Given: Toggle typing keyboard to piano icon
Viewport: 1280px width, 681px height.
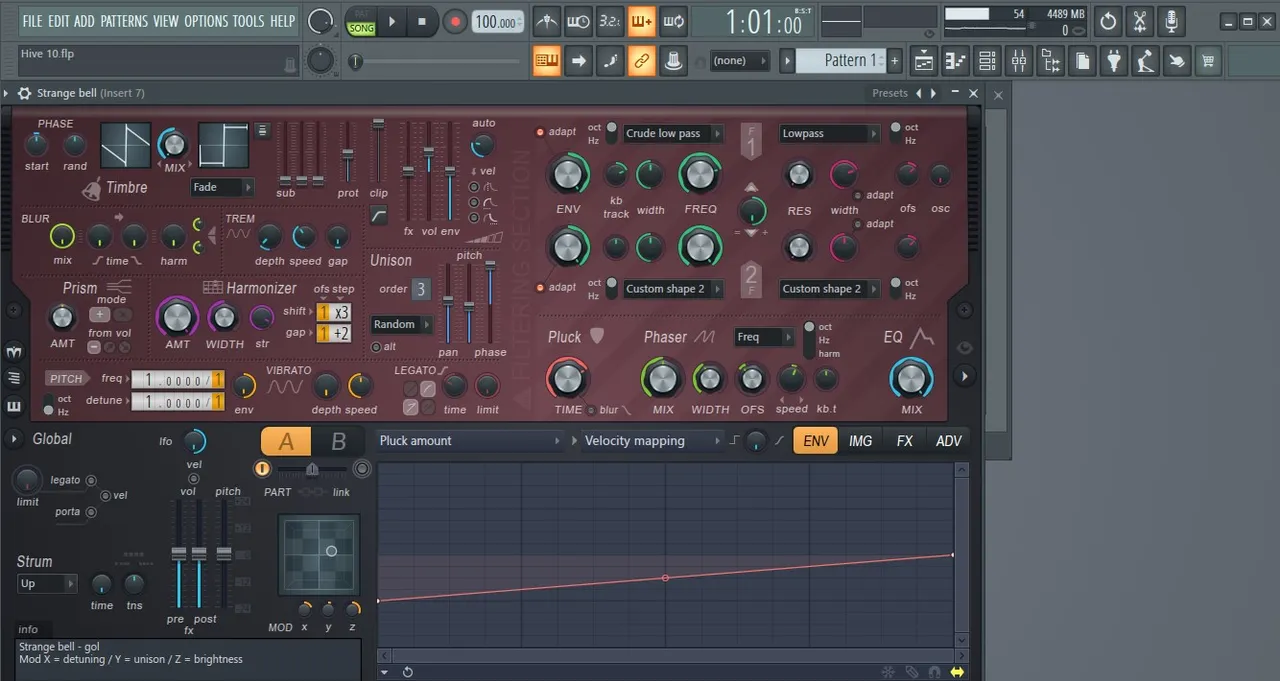Looking at the screenshot, I should pyautogui.click(x=546, y=61).
